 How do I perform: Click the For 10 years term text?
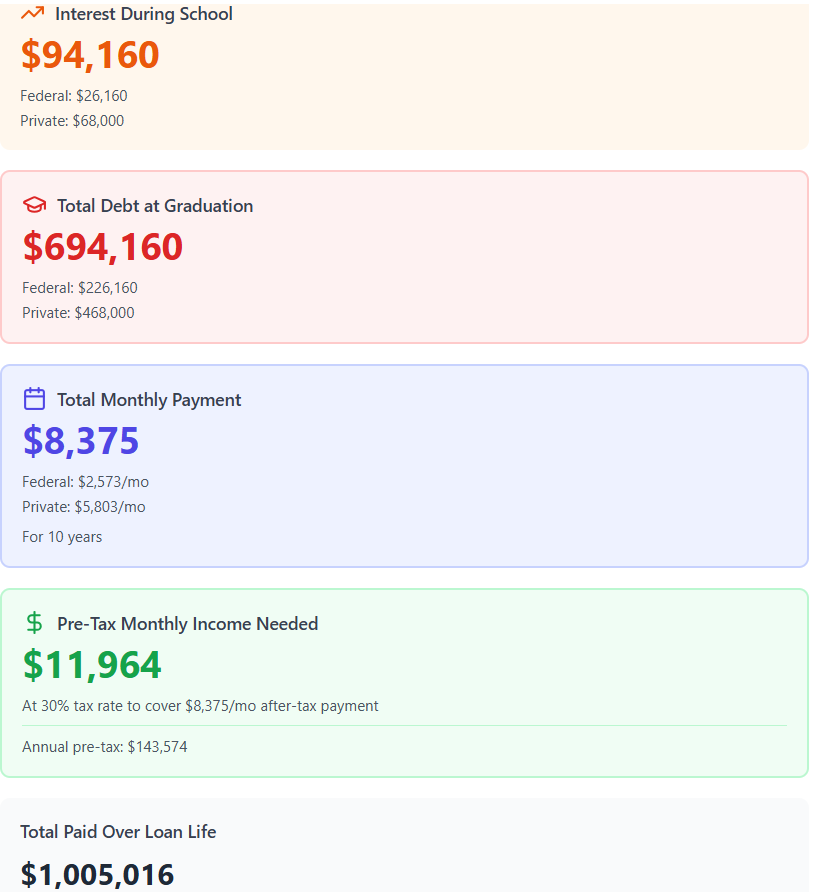(62, 537)
